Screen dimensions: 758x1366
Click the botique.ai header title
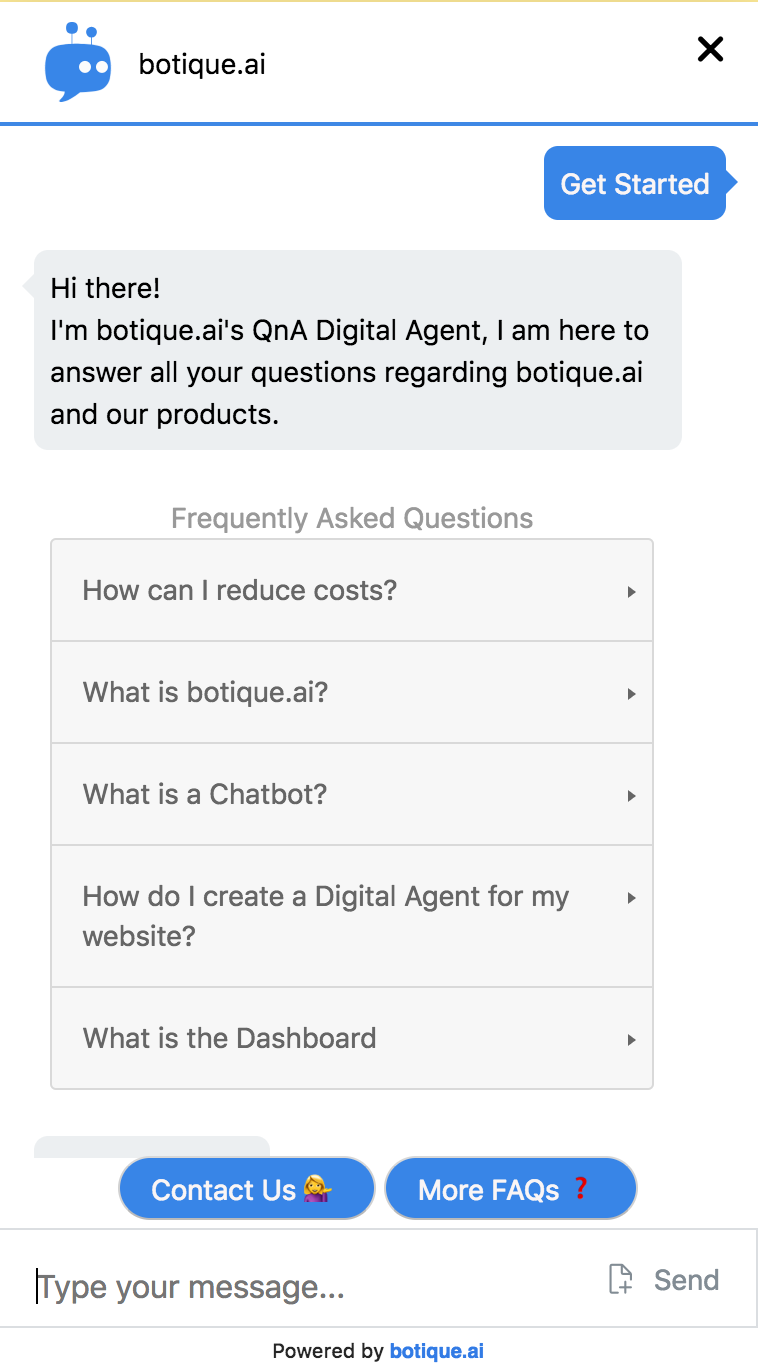[x=202, y=65]
